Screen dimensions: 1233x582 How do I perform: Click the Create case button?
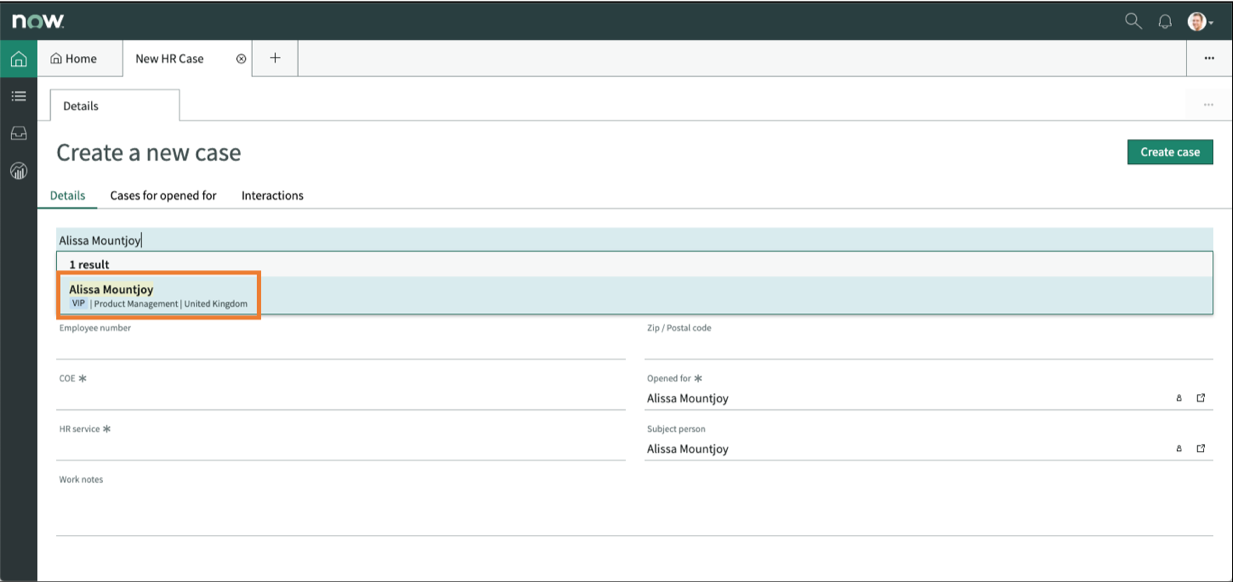[x=1170, y=152]
